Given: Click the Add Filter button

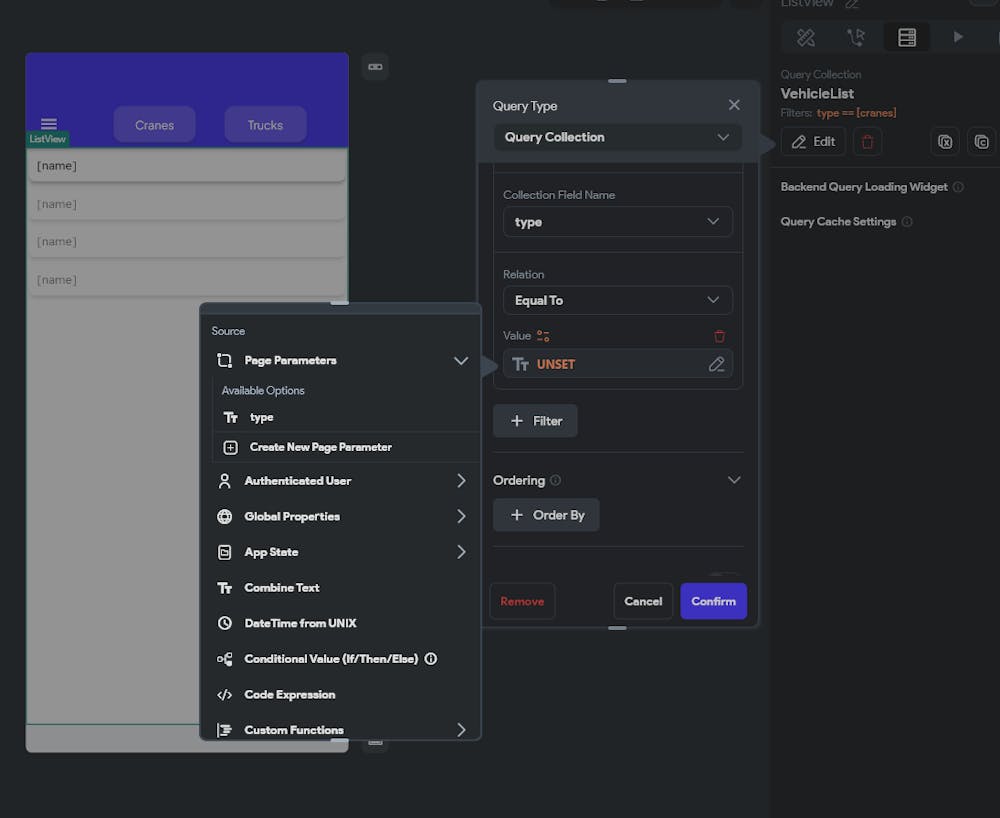Looking at the screenshot, I should (535, 421).
